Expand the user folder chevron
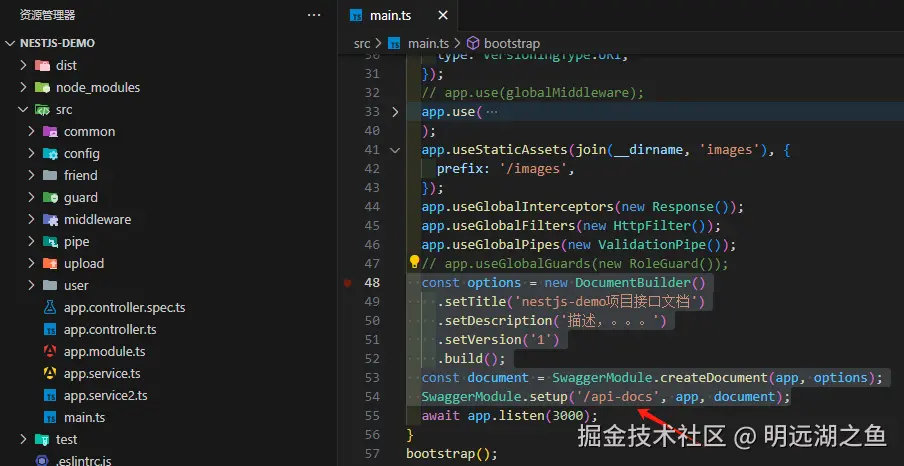 [x=32, y=285]
